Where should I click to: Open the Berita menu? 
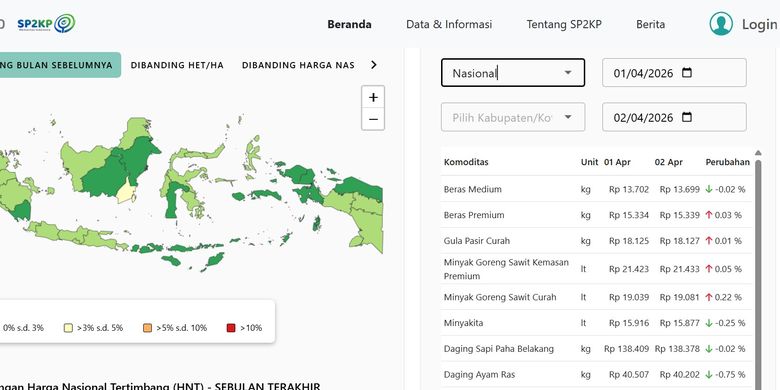[x=650, y=24]
